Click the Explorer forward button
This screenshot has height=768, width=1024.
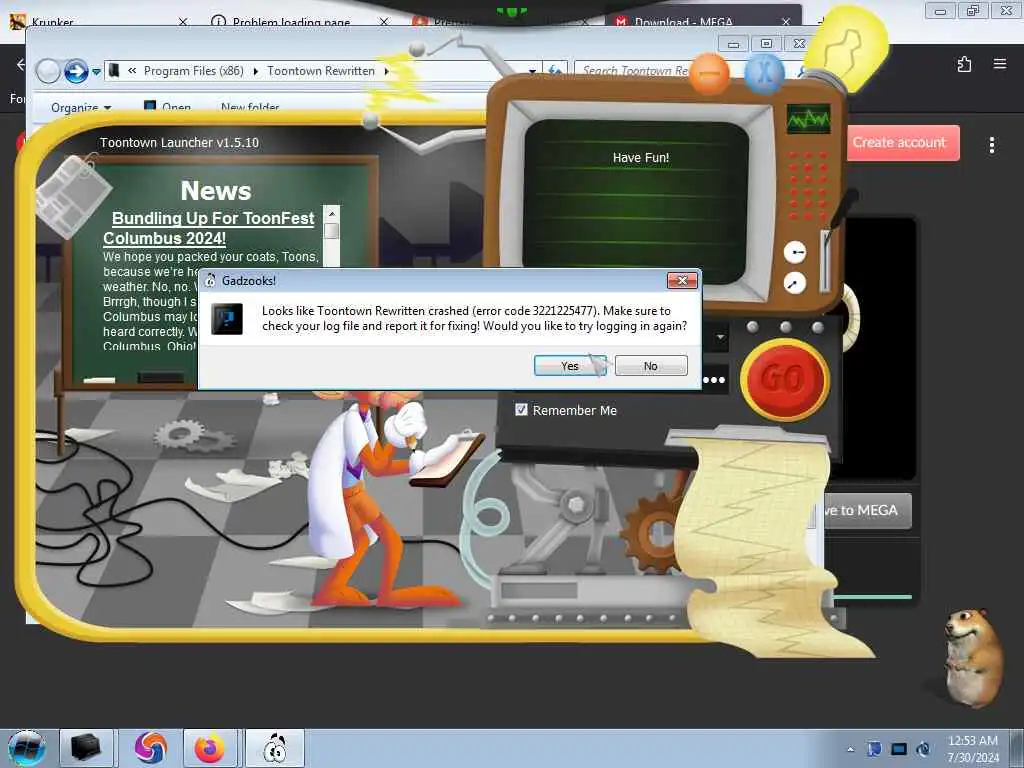76,71
